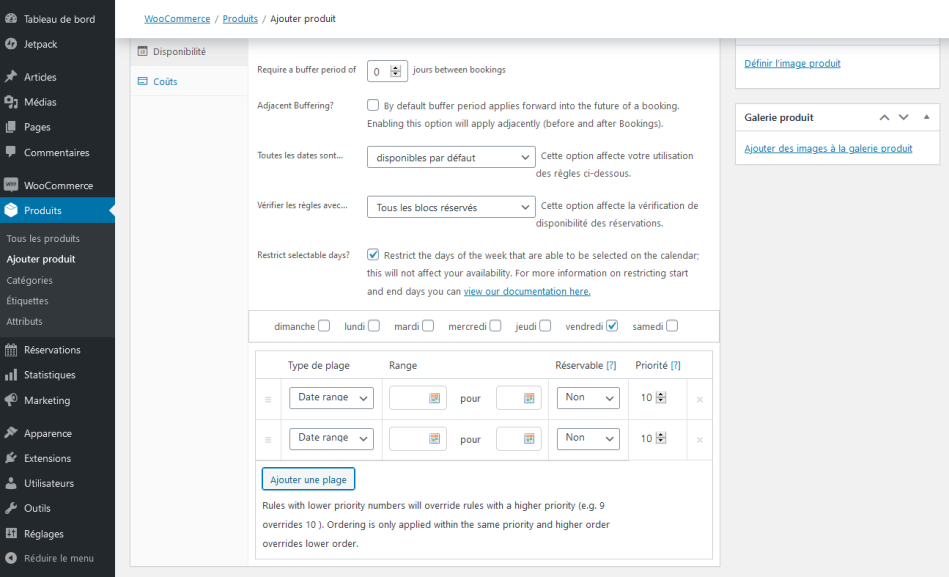949x577 pixels.
Task: Enable the Adjacent Buffering checkbox
Action: [373, 105]
